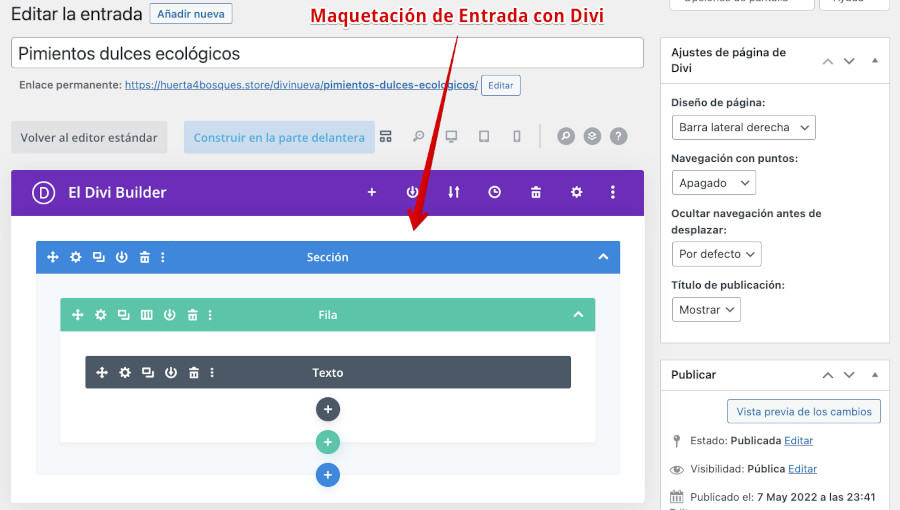
Task: Add new row with green plus button
Action: (x=328, y=442)
